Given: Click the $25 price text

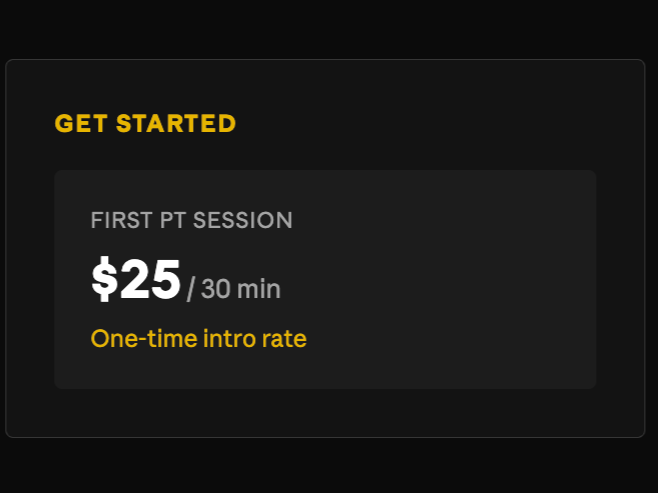Looking at the screenshot, I should (136, 279).
